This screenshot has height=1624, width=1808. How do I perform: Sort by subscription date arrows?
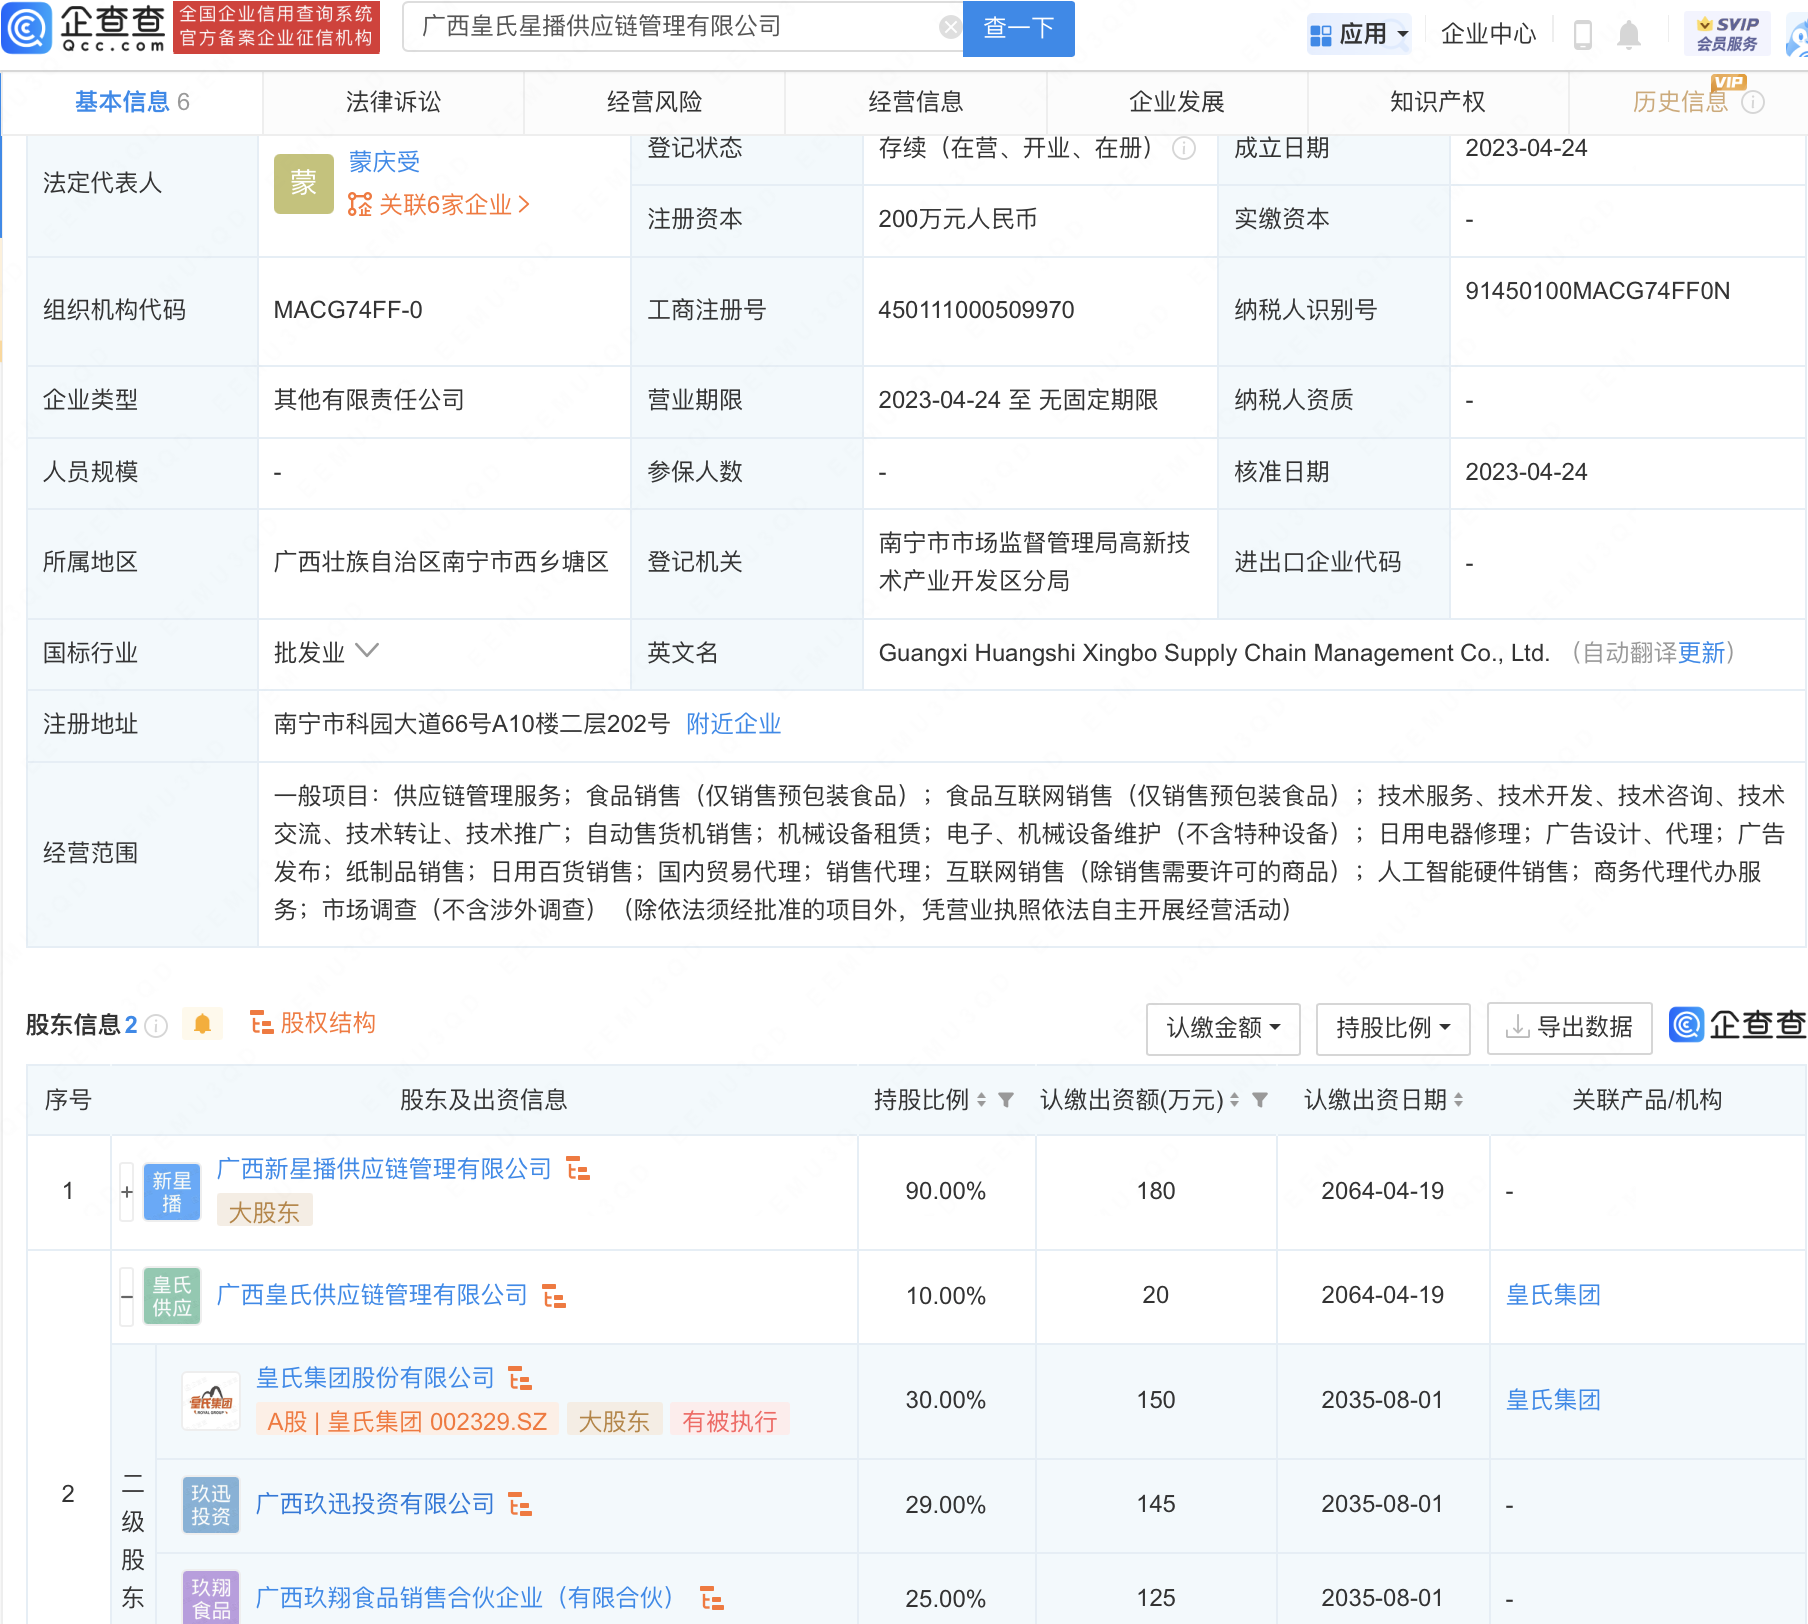point(1458,1100)
